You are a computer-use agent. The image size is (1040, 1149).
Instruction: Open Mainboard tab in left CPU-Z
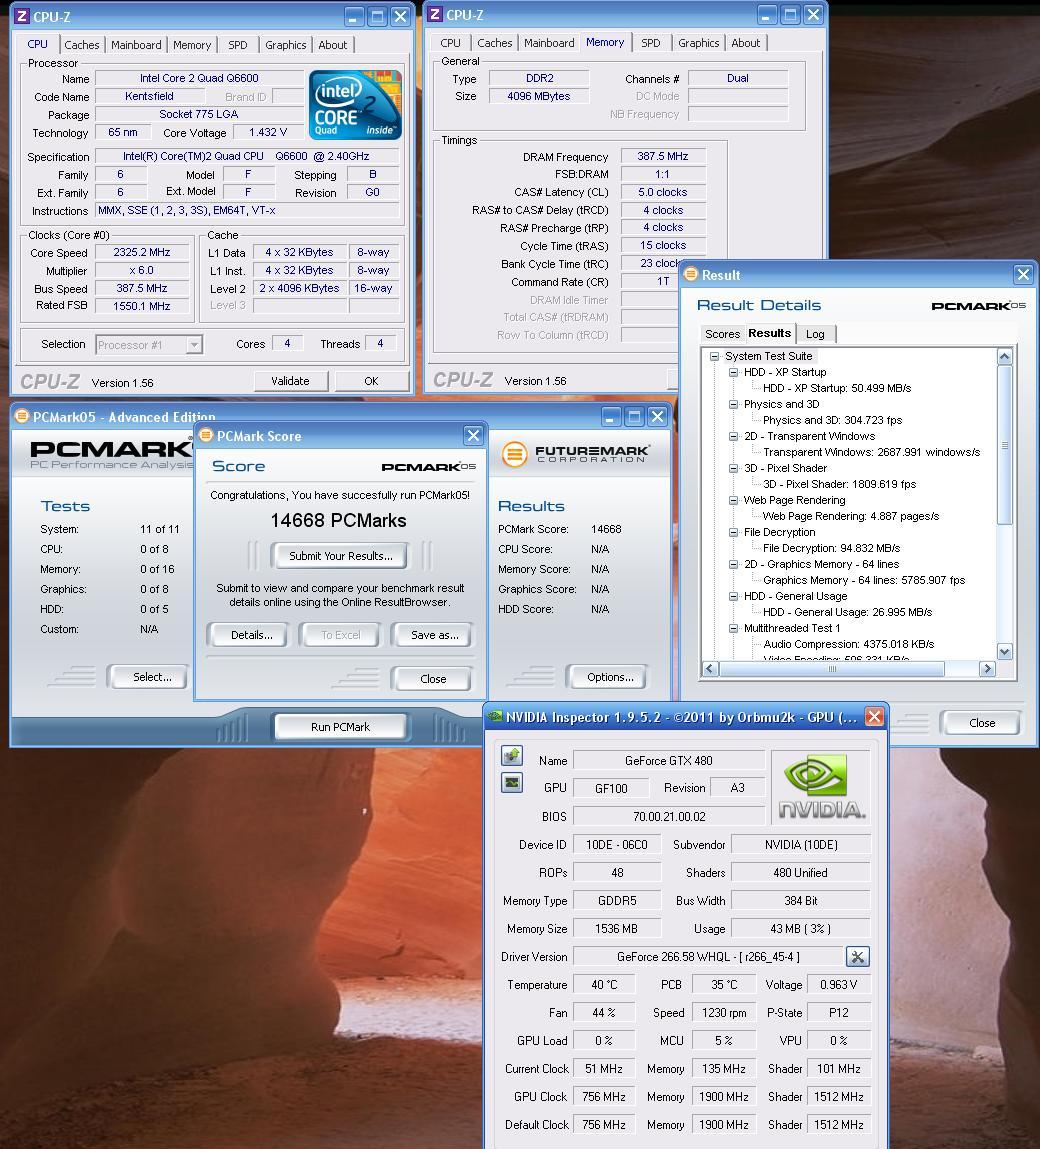136,45
